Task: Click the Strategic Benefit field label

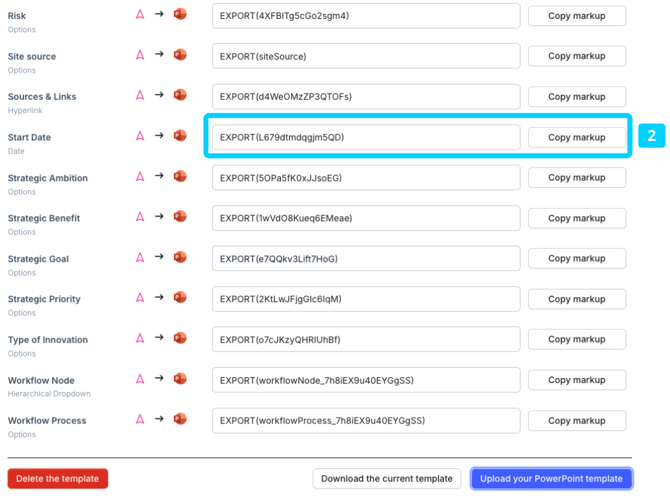Action: click(44, 218)
